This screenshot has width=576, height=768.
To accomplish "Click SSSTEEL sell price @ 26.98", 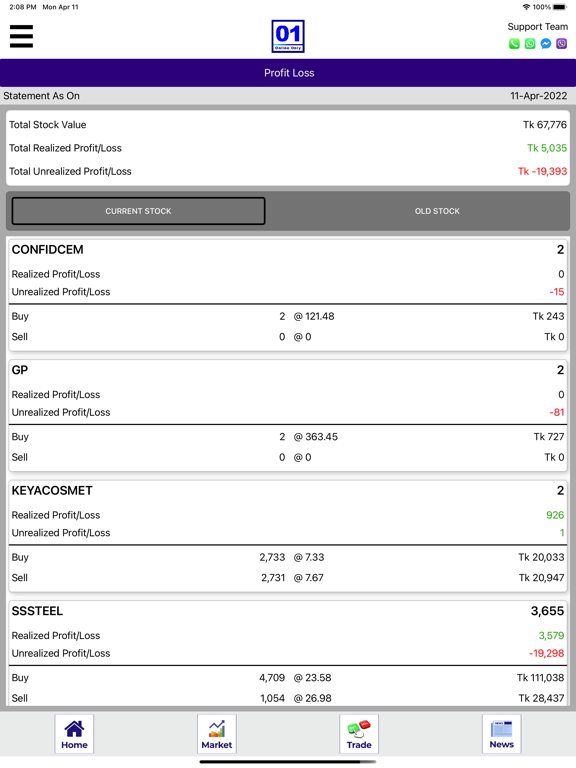I will coord(312,698).
